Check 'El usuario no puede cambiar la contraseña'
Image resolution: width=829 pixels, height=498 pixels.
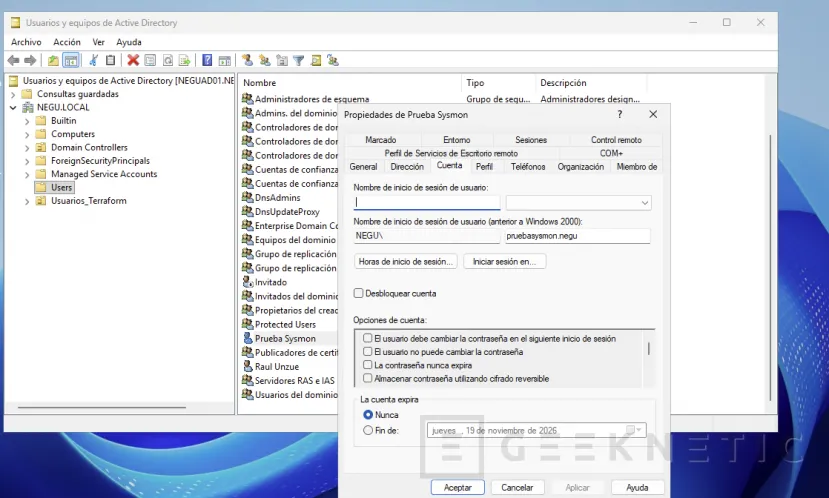367,351
